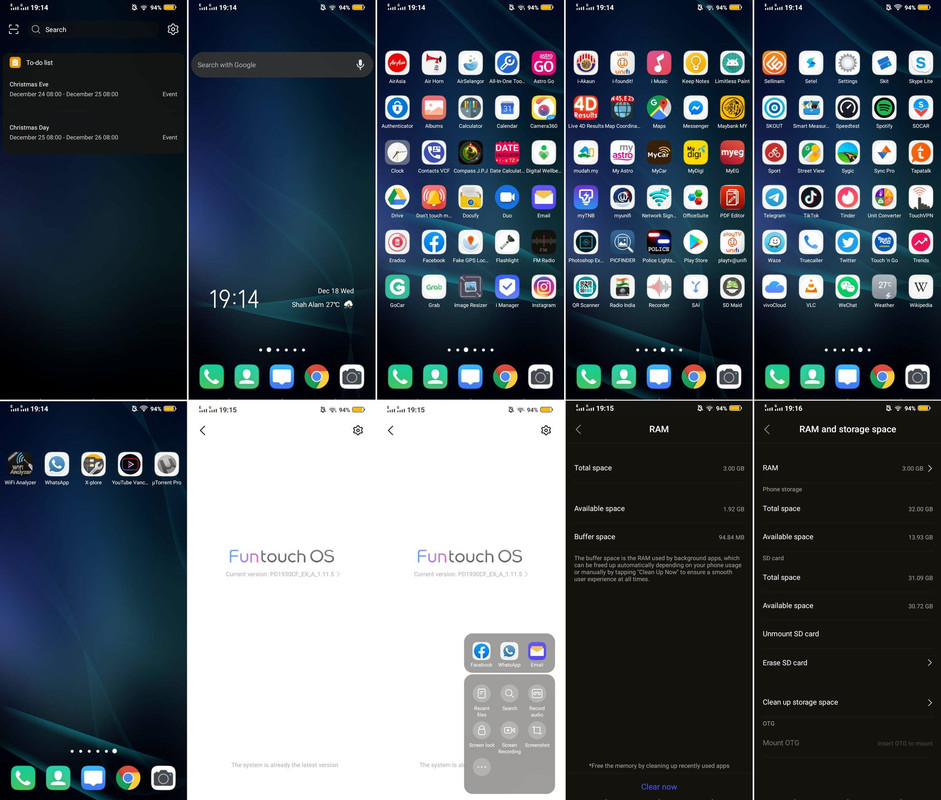The width and height of the screenshot is (941, 800).
Task: Open the vivoCloud app
Action: [x=774, y=287]
